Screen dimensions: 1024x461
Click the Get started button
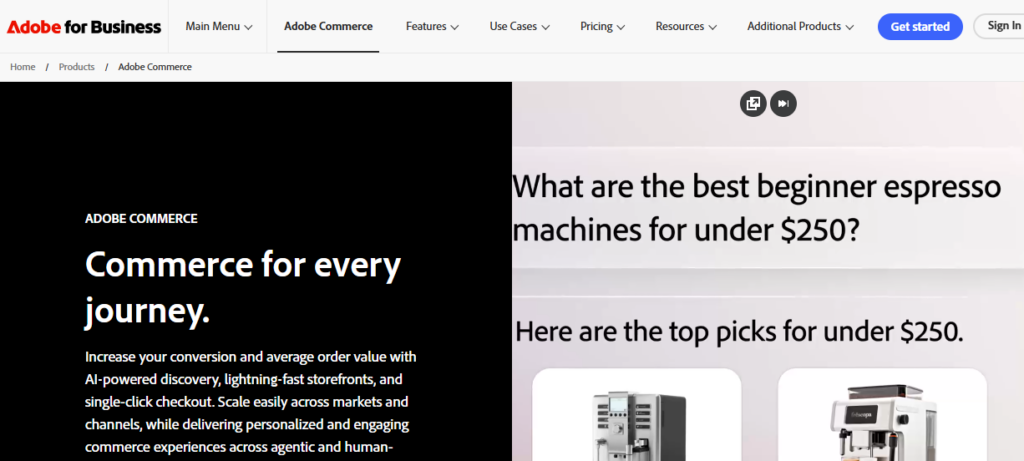[920, 27]
